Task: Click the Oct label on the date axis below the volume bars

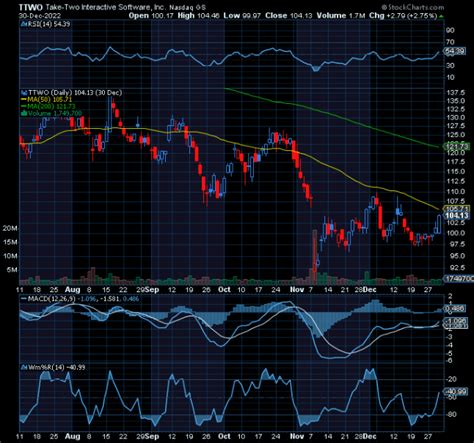Action: (224, 289)
